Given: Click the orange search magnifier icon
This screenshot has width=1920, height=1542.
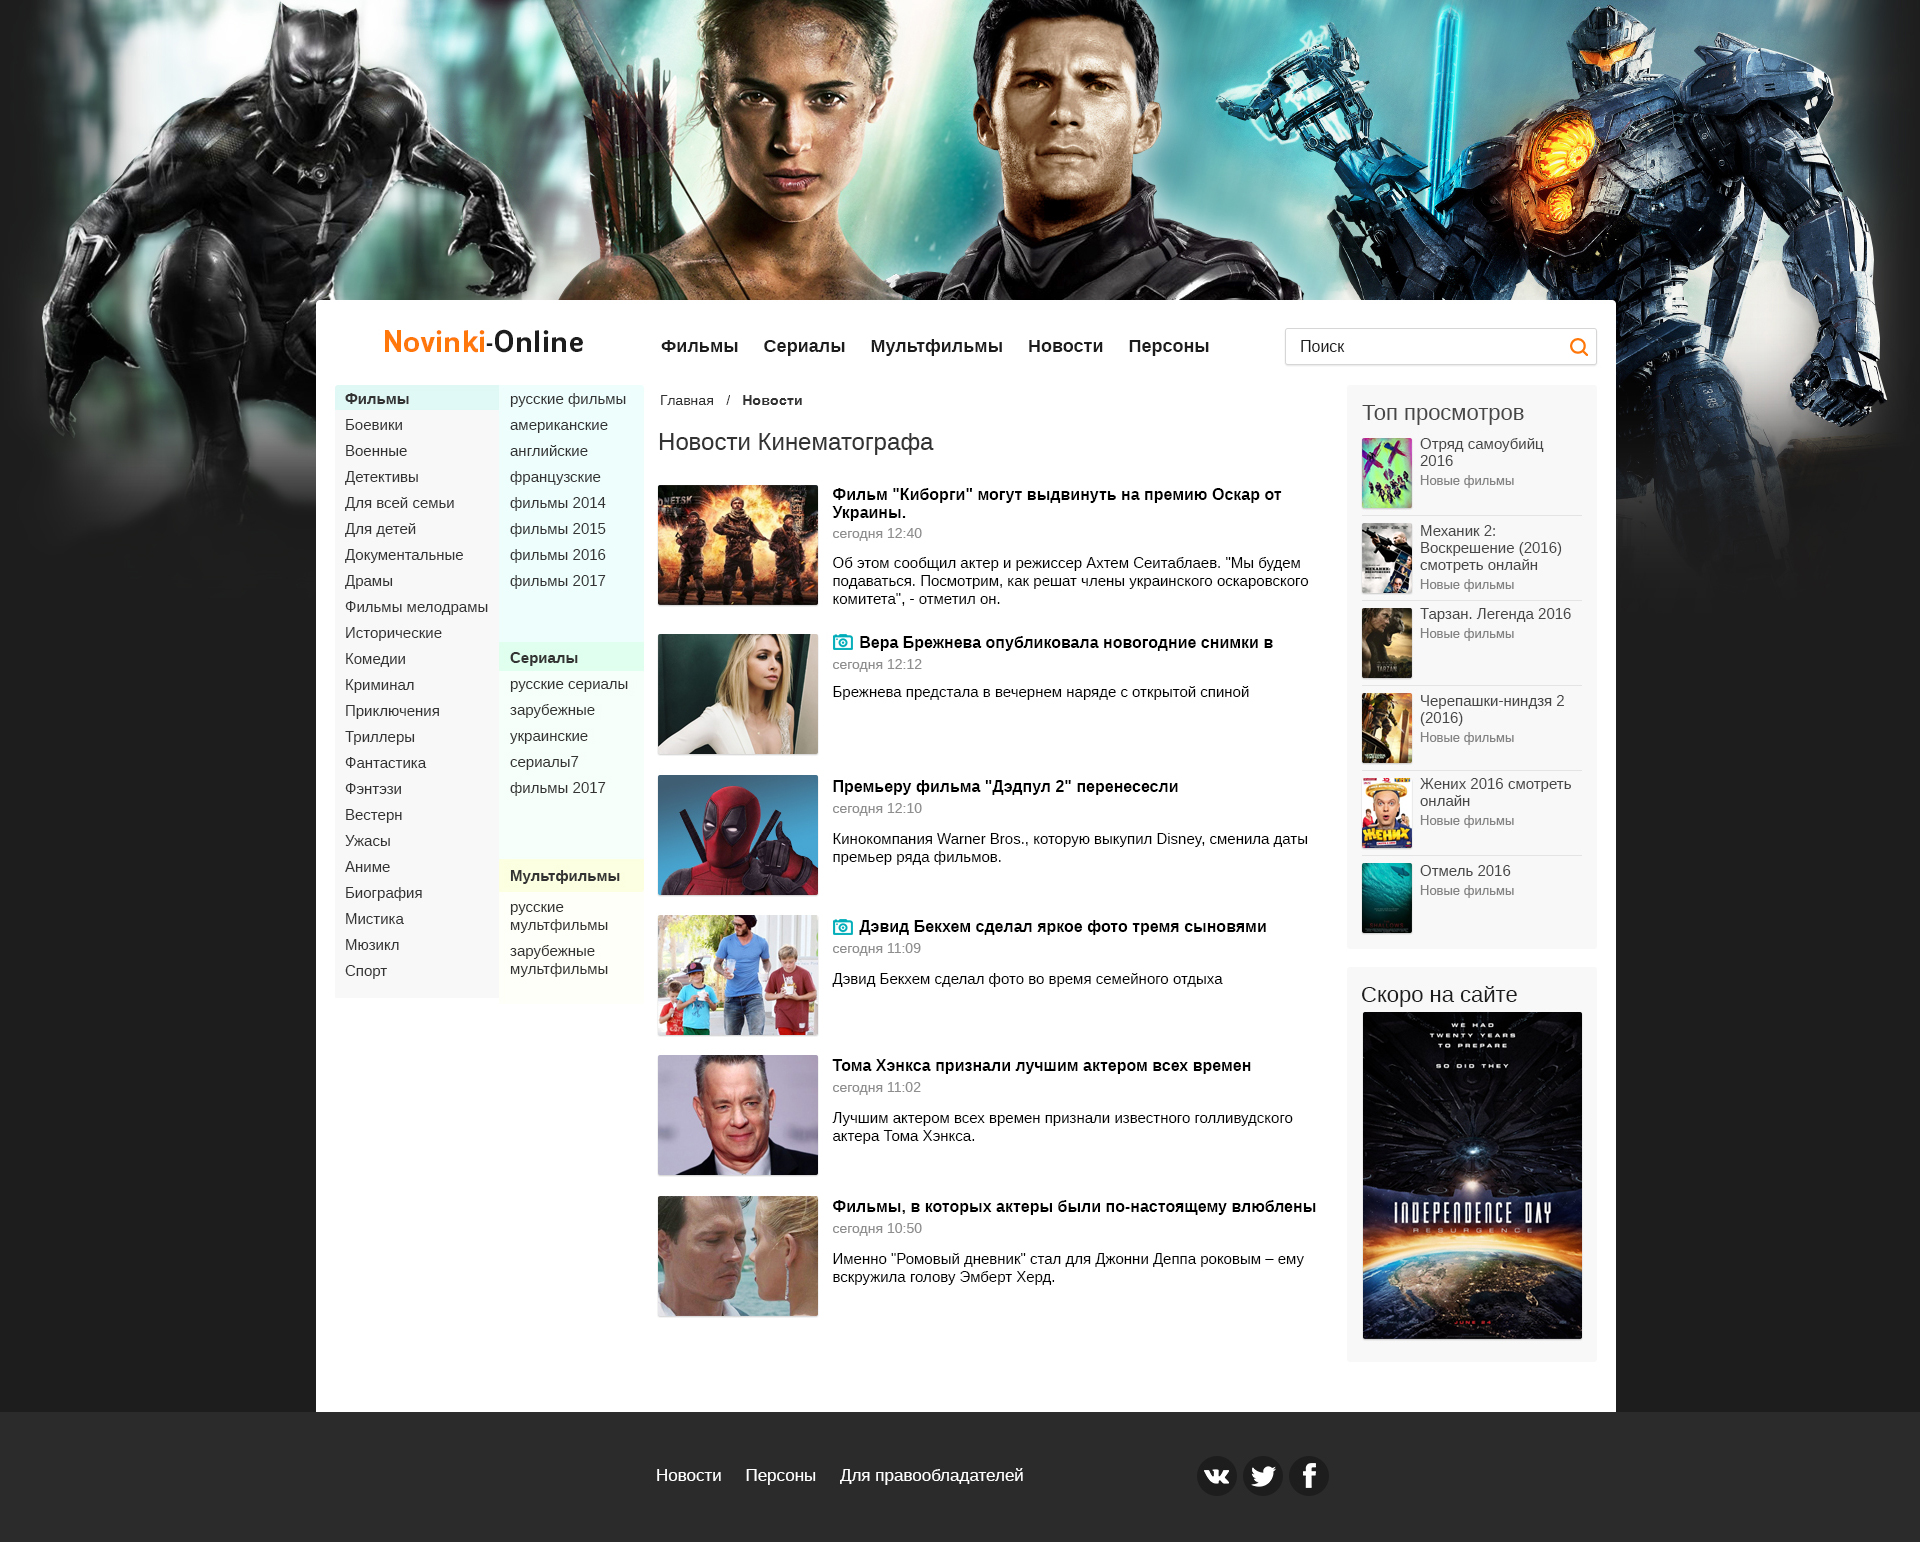Looking at the screenshot, I should [1578, 347].
